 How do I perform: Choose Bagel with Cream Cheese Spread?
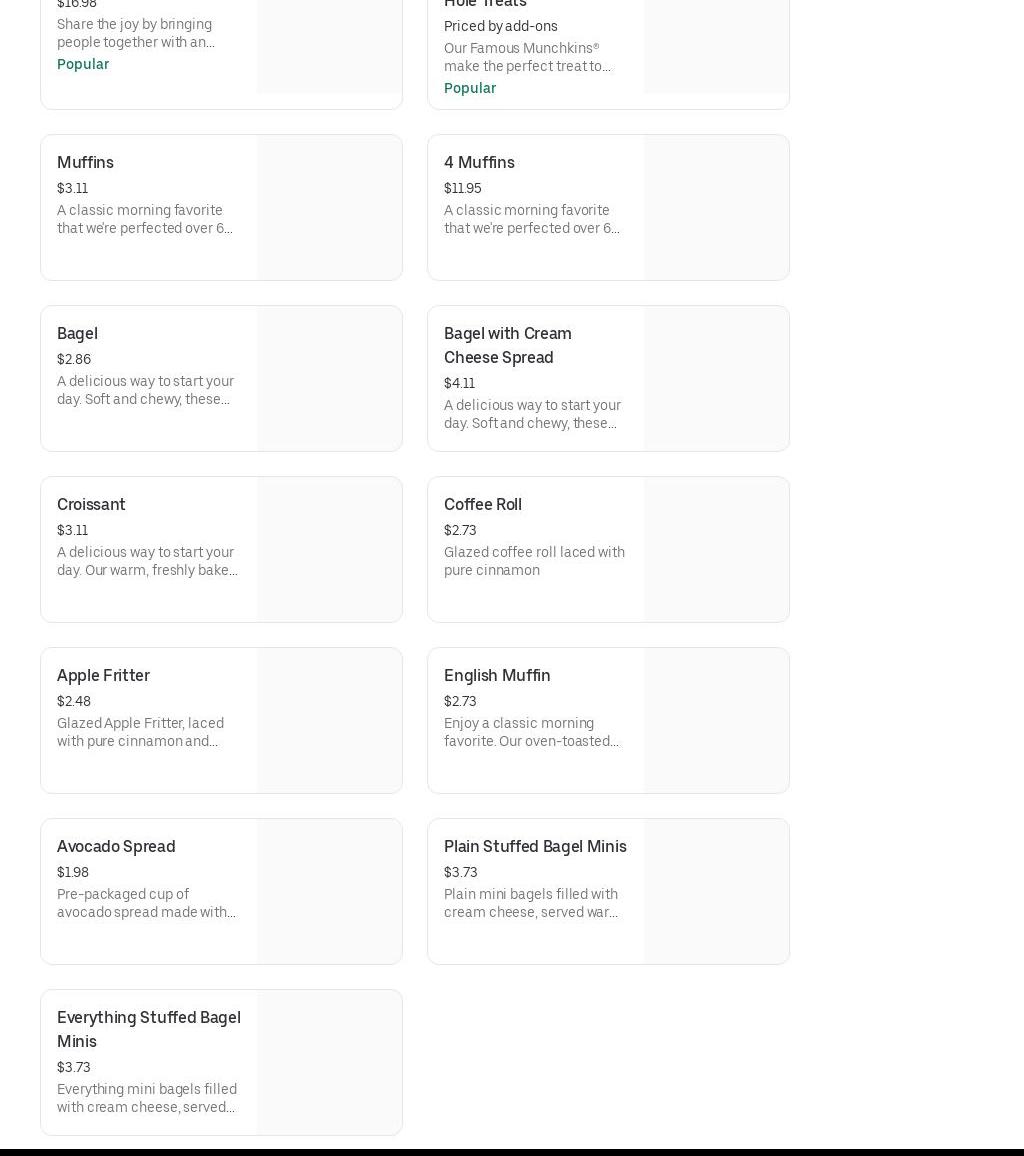coord(507,345)
